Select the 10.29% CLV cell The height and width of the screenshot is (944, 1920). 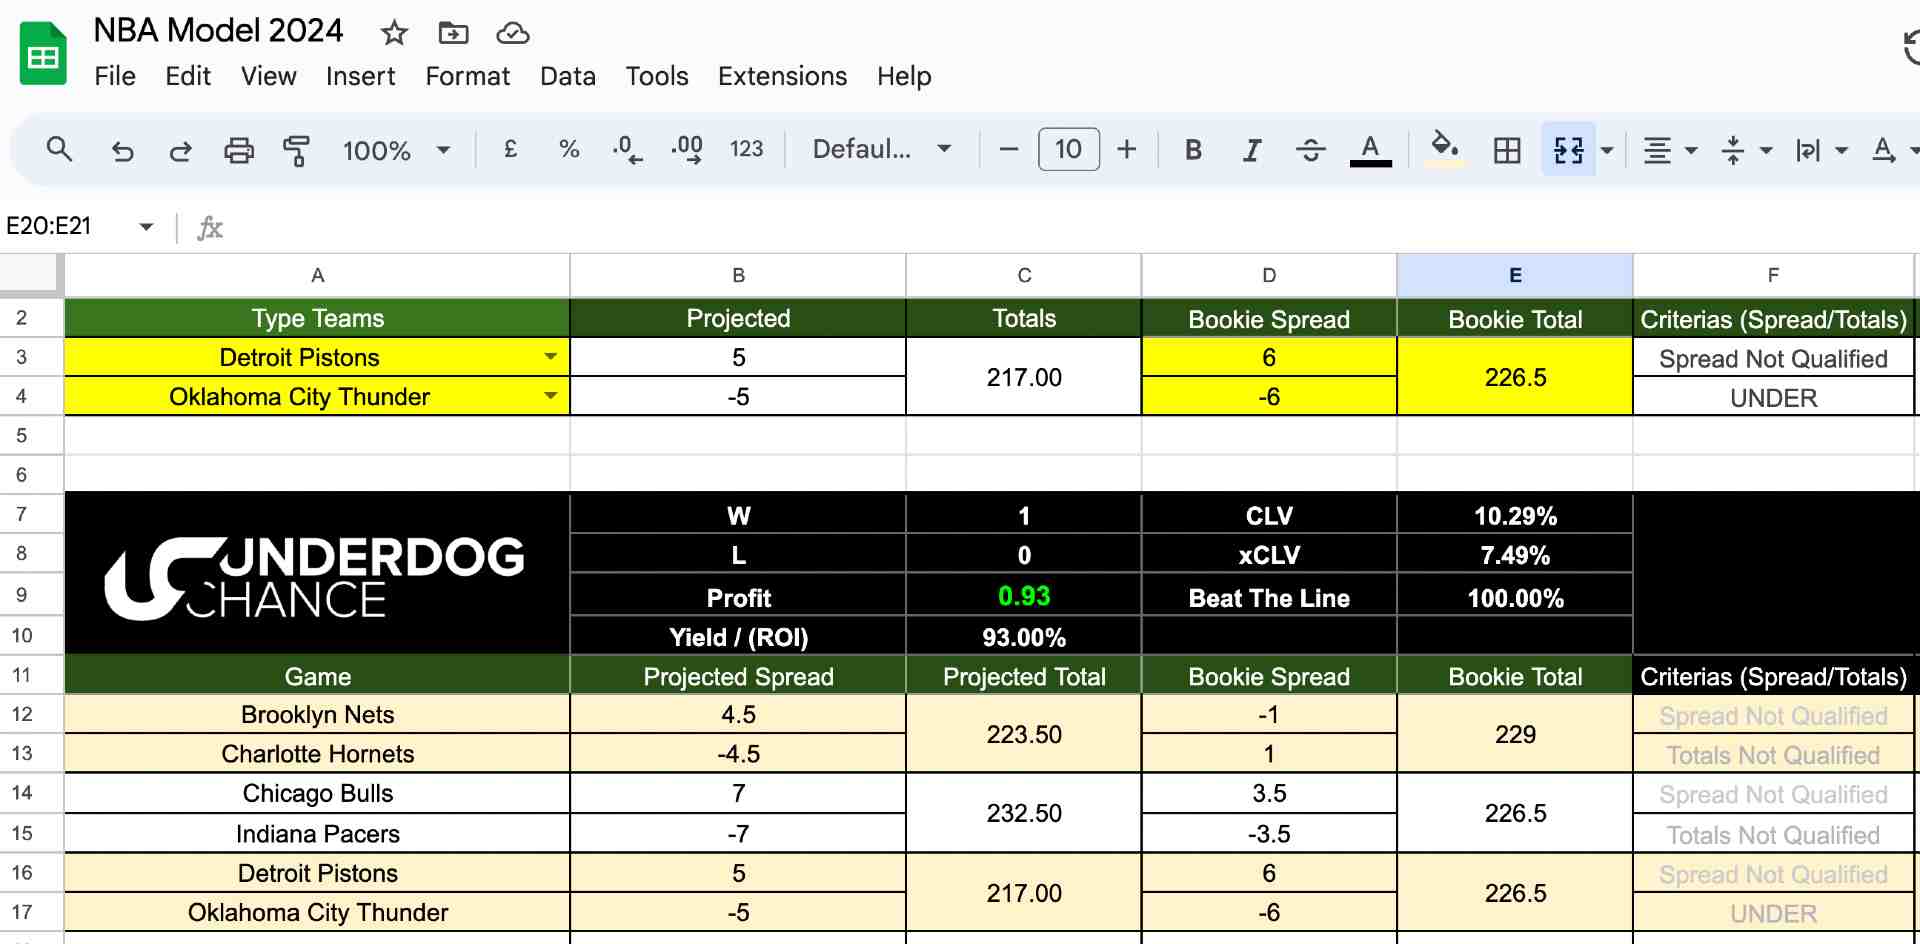click(1515, 516)
